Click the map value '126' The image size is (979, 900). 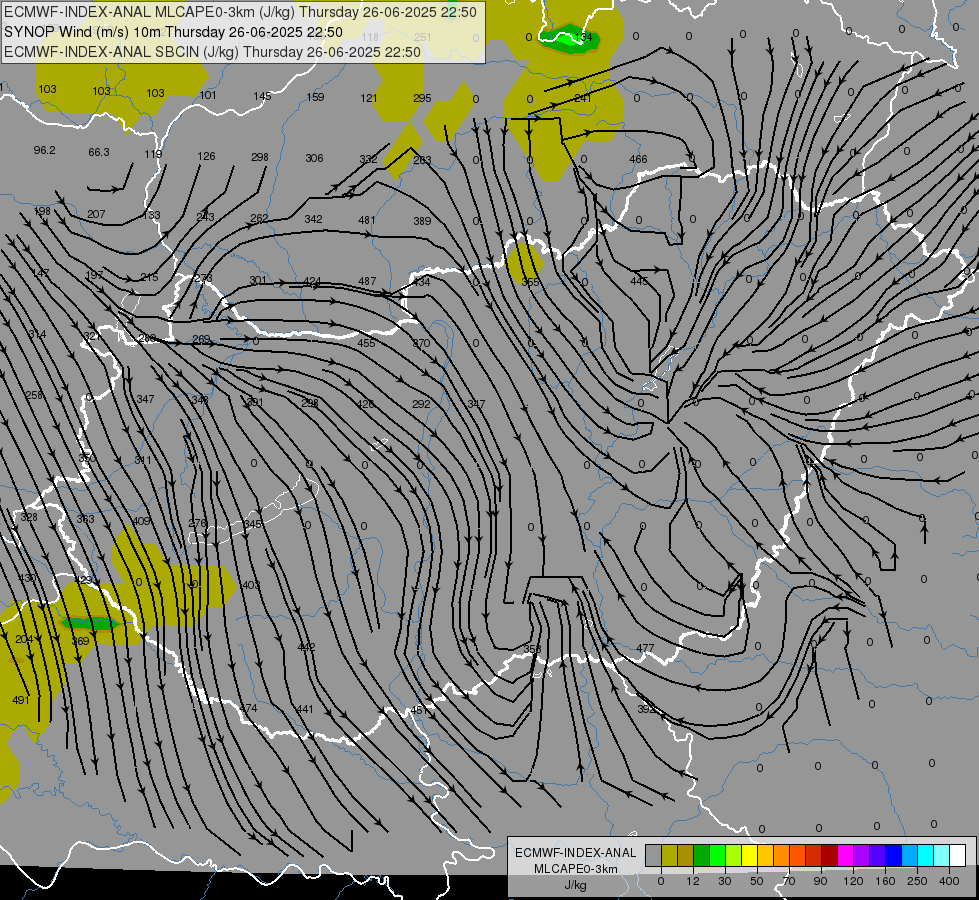click(x=207, y=156)
